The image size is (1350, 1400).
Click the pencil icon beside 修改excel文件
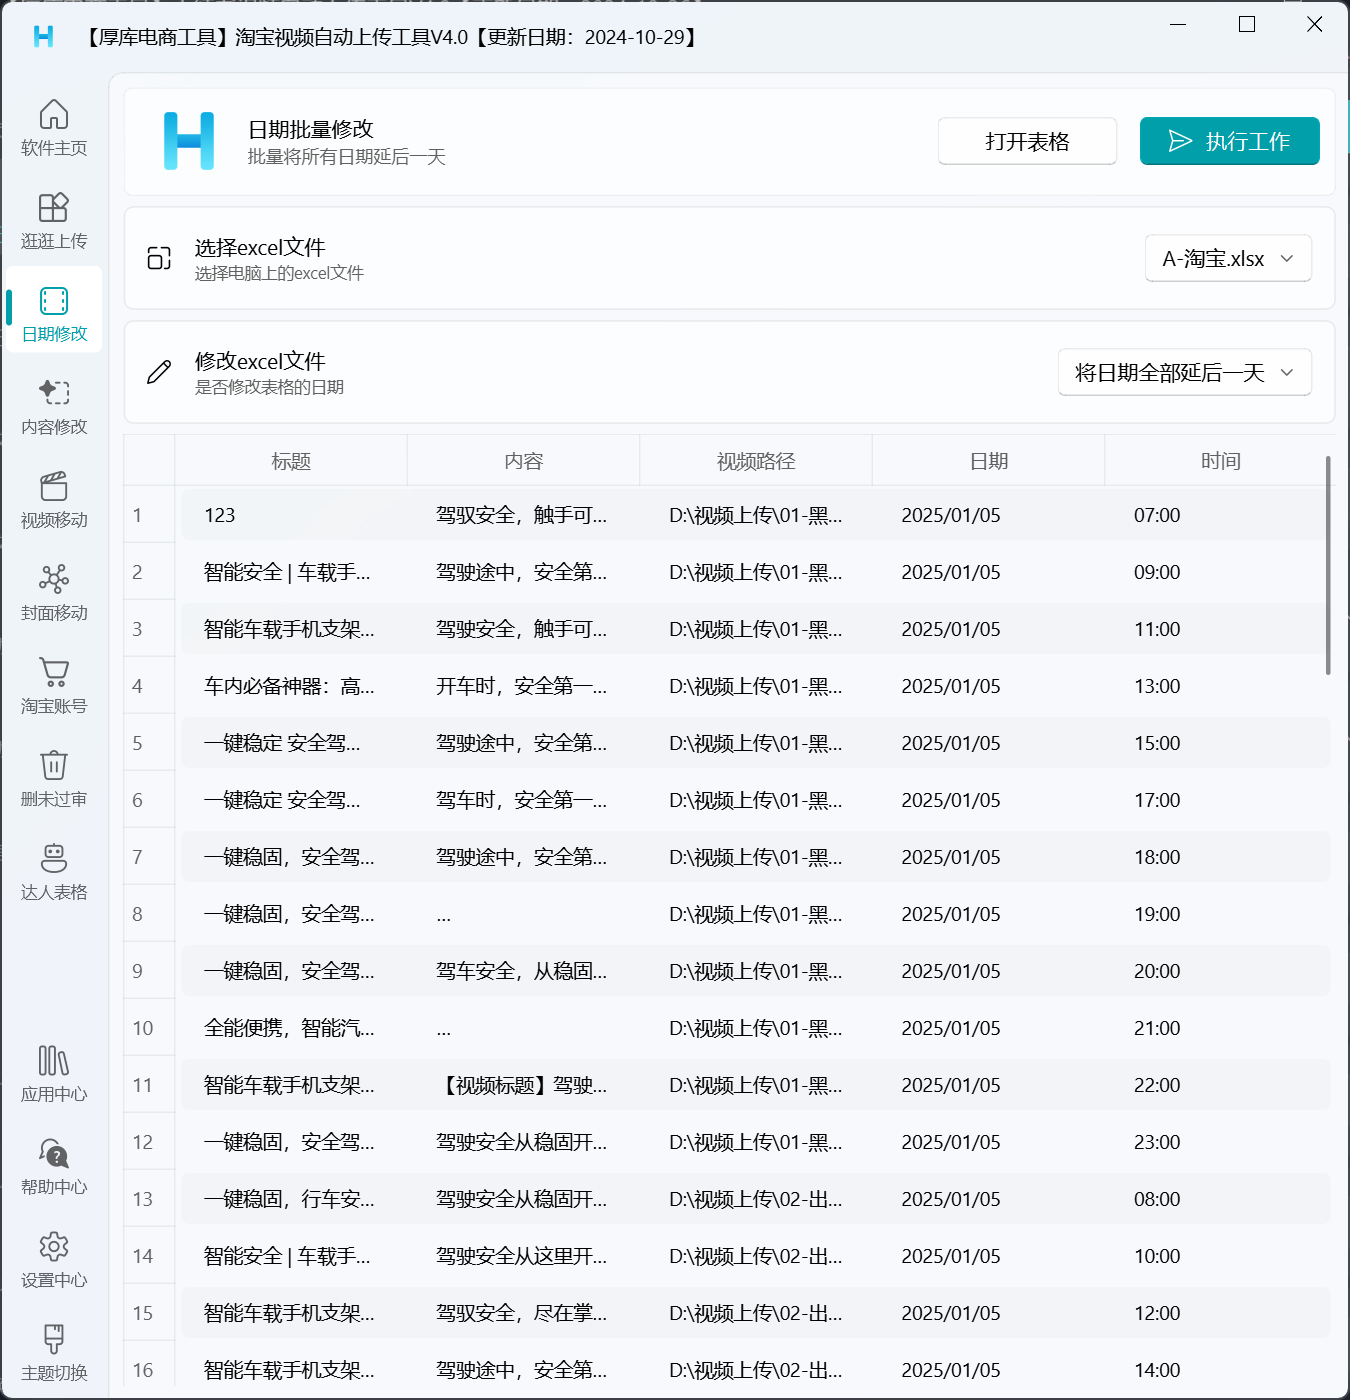[159, 372]
